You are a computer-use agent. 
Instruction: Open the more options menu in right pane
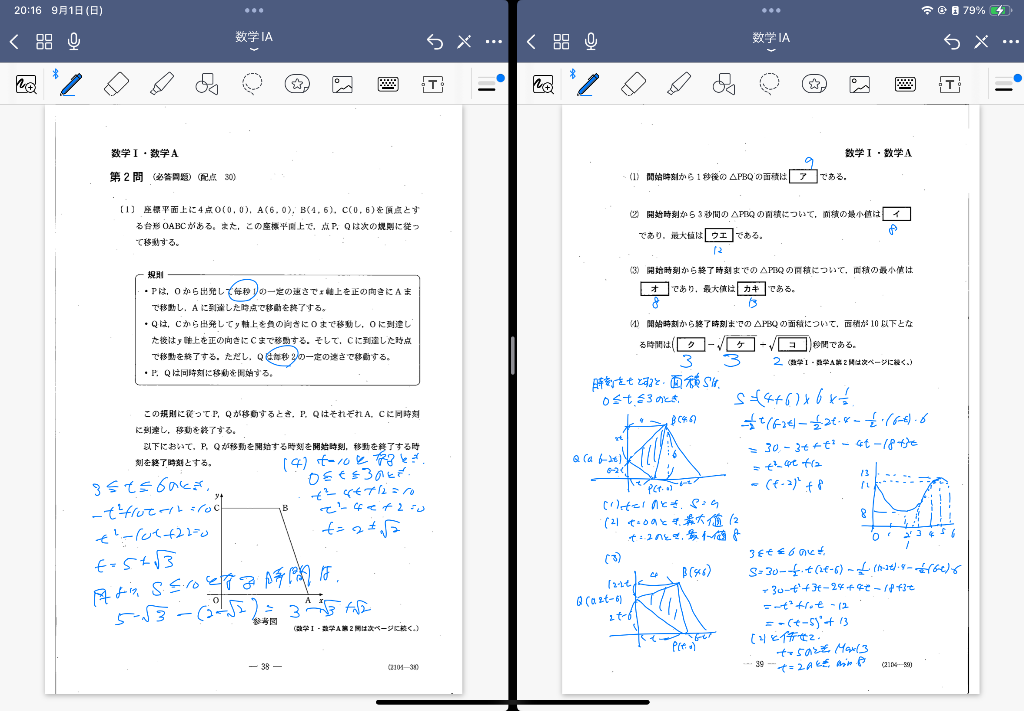1010,41
